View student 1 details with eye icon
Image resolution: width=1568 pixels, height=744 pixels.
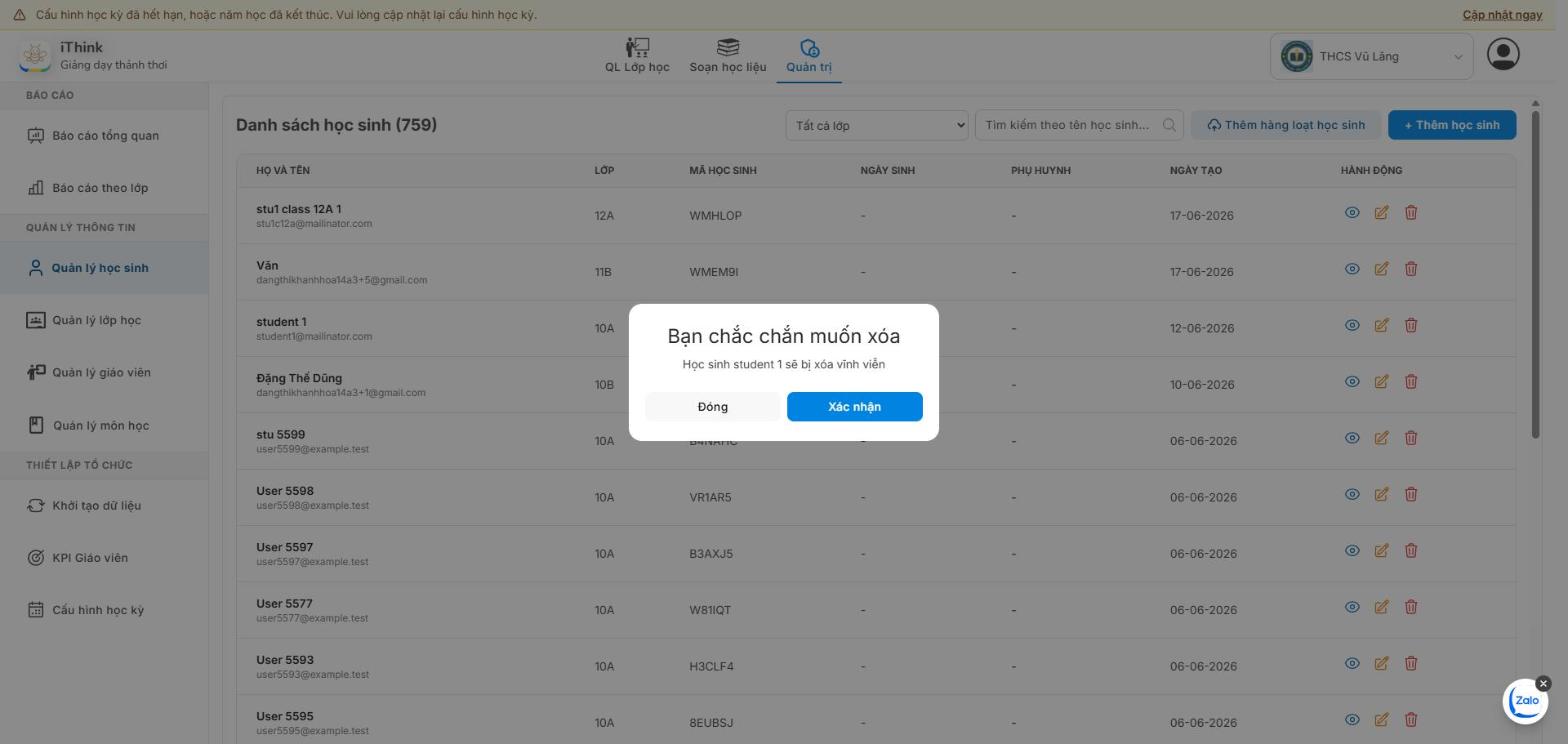pos(1352,325)
